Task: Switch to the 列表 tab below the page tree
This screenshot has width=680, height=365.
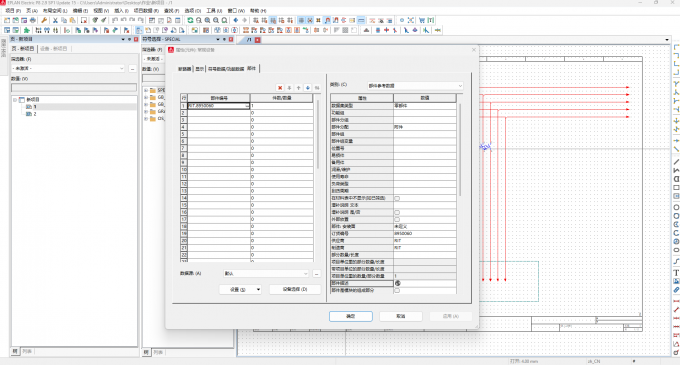Action: pos(27,351)
